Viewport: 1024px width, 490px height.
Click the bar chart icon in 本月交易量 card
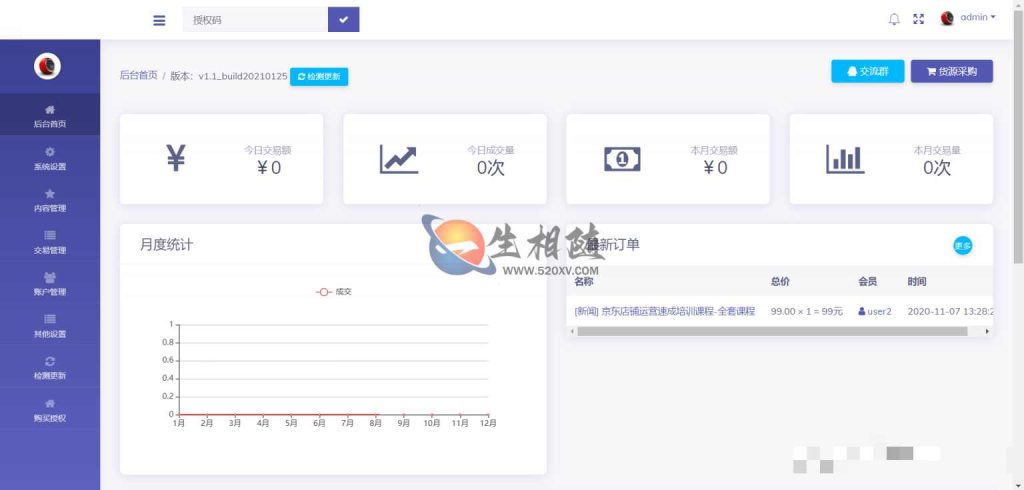(845, 159)
